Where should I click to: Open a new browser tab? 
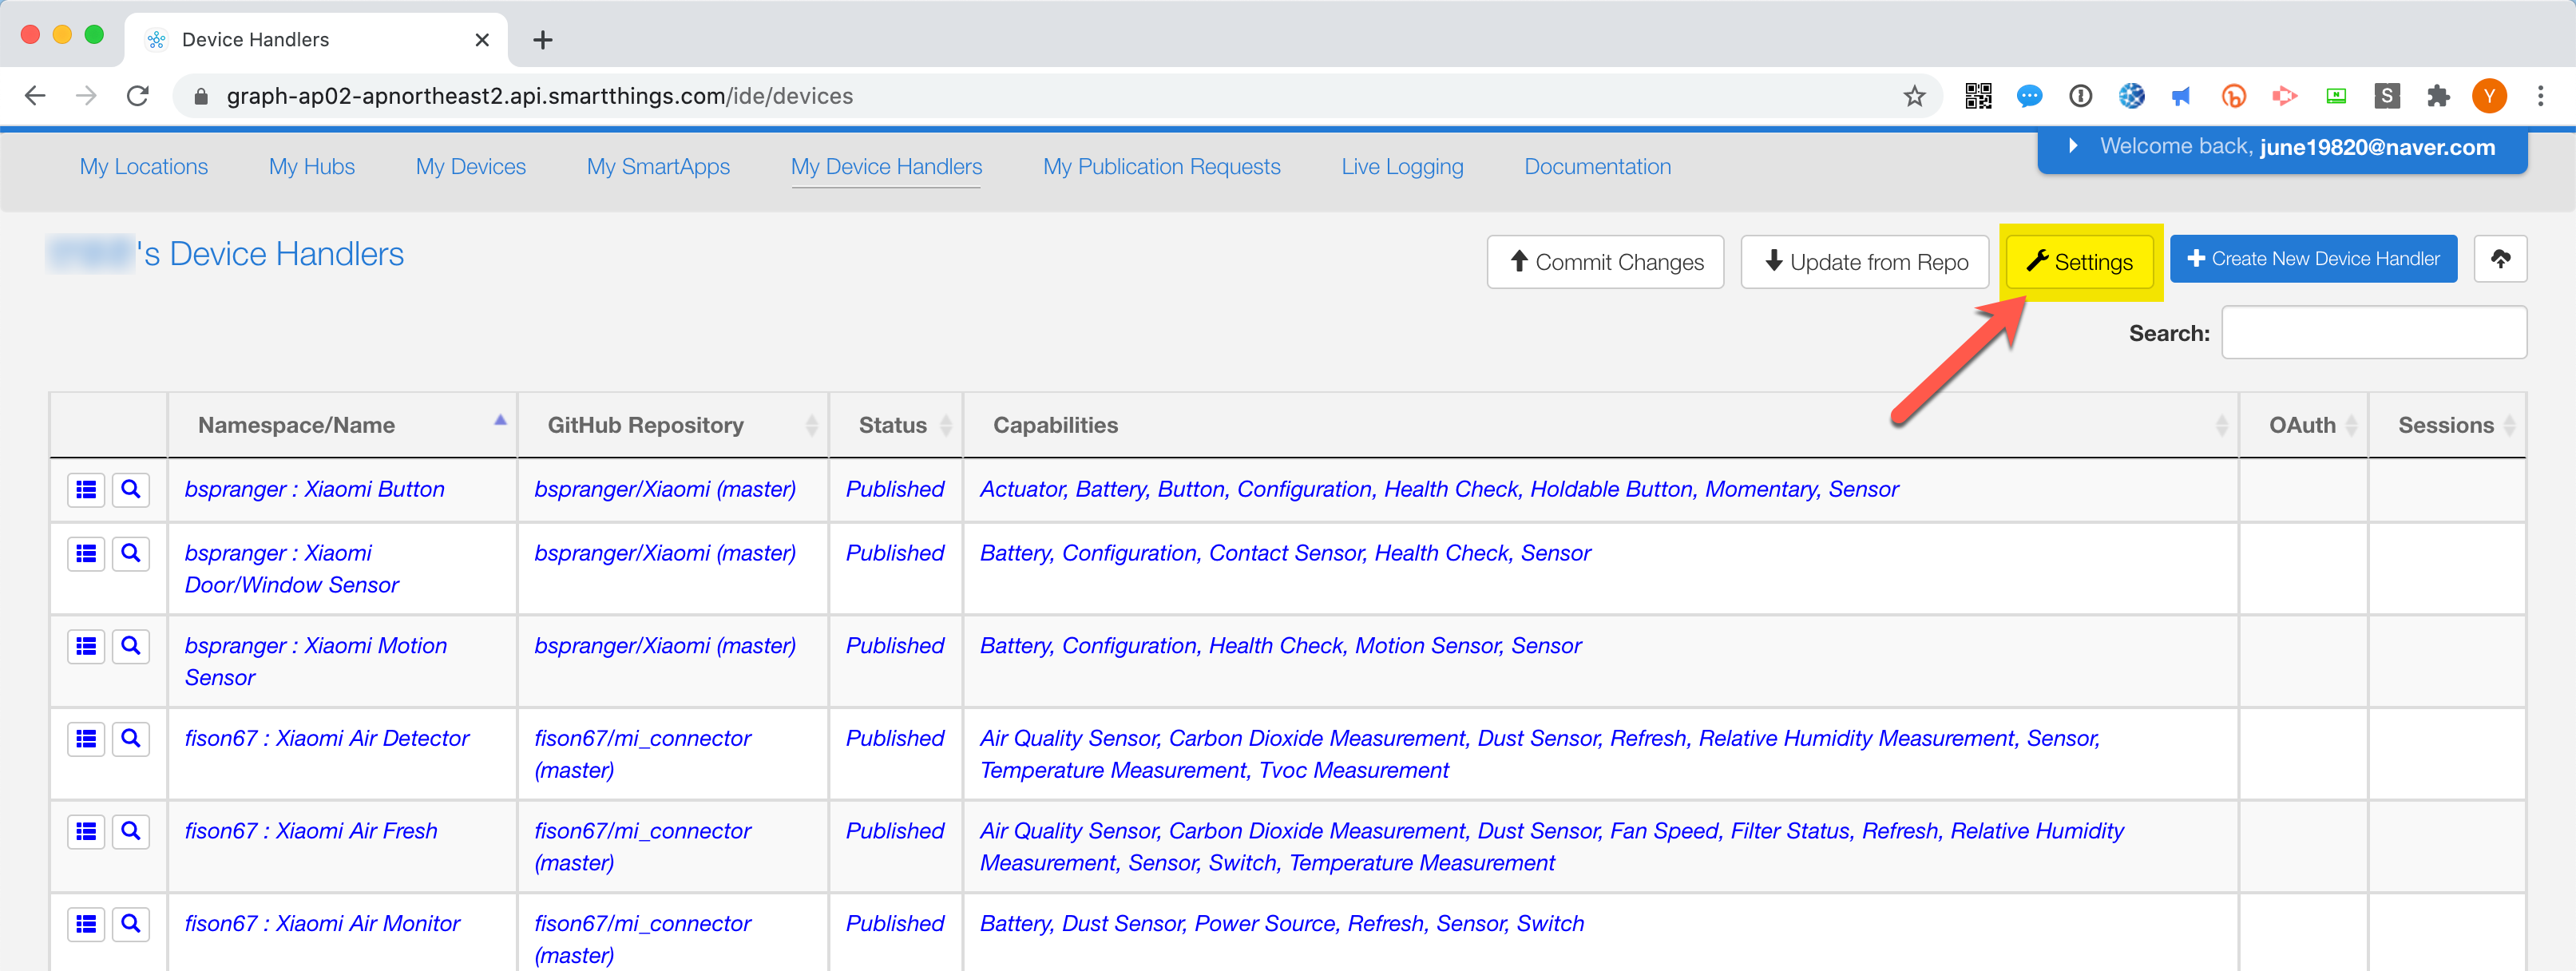[x=543, y=40]
